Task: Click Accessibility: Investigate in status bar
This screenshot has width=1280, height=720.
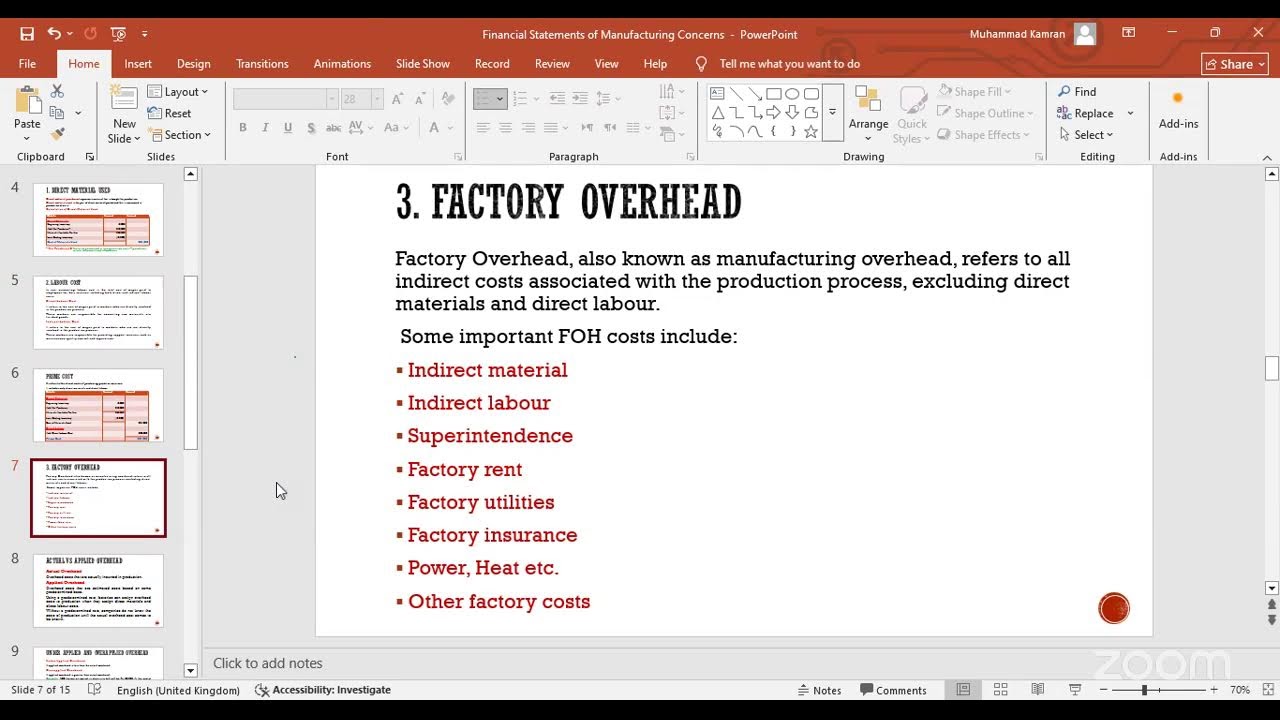Action: (x=323, y=690)
